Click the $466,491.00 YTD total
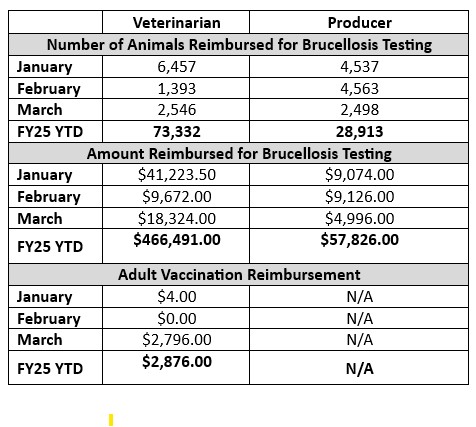Viewport: 476px width, 427px height. [177, 240]
